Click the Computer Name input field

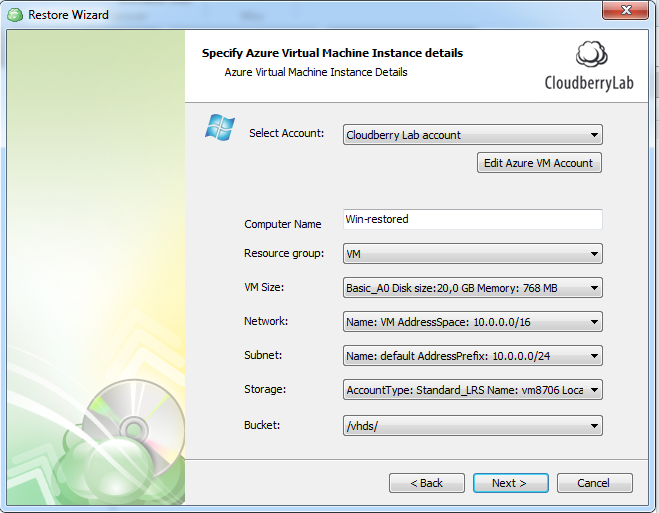pos(472,219)
